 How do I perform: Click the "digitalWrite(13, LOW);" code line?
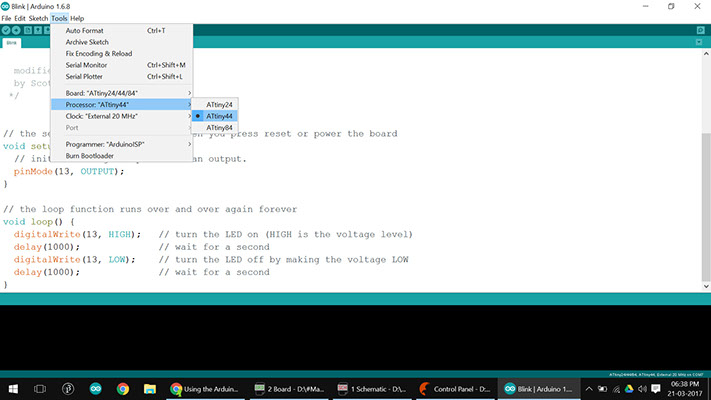pyautogui.click(x=74, y=259)
